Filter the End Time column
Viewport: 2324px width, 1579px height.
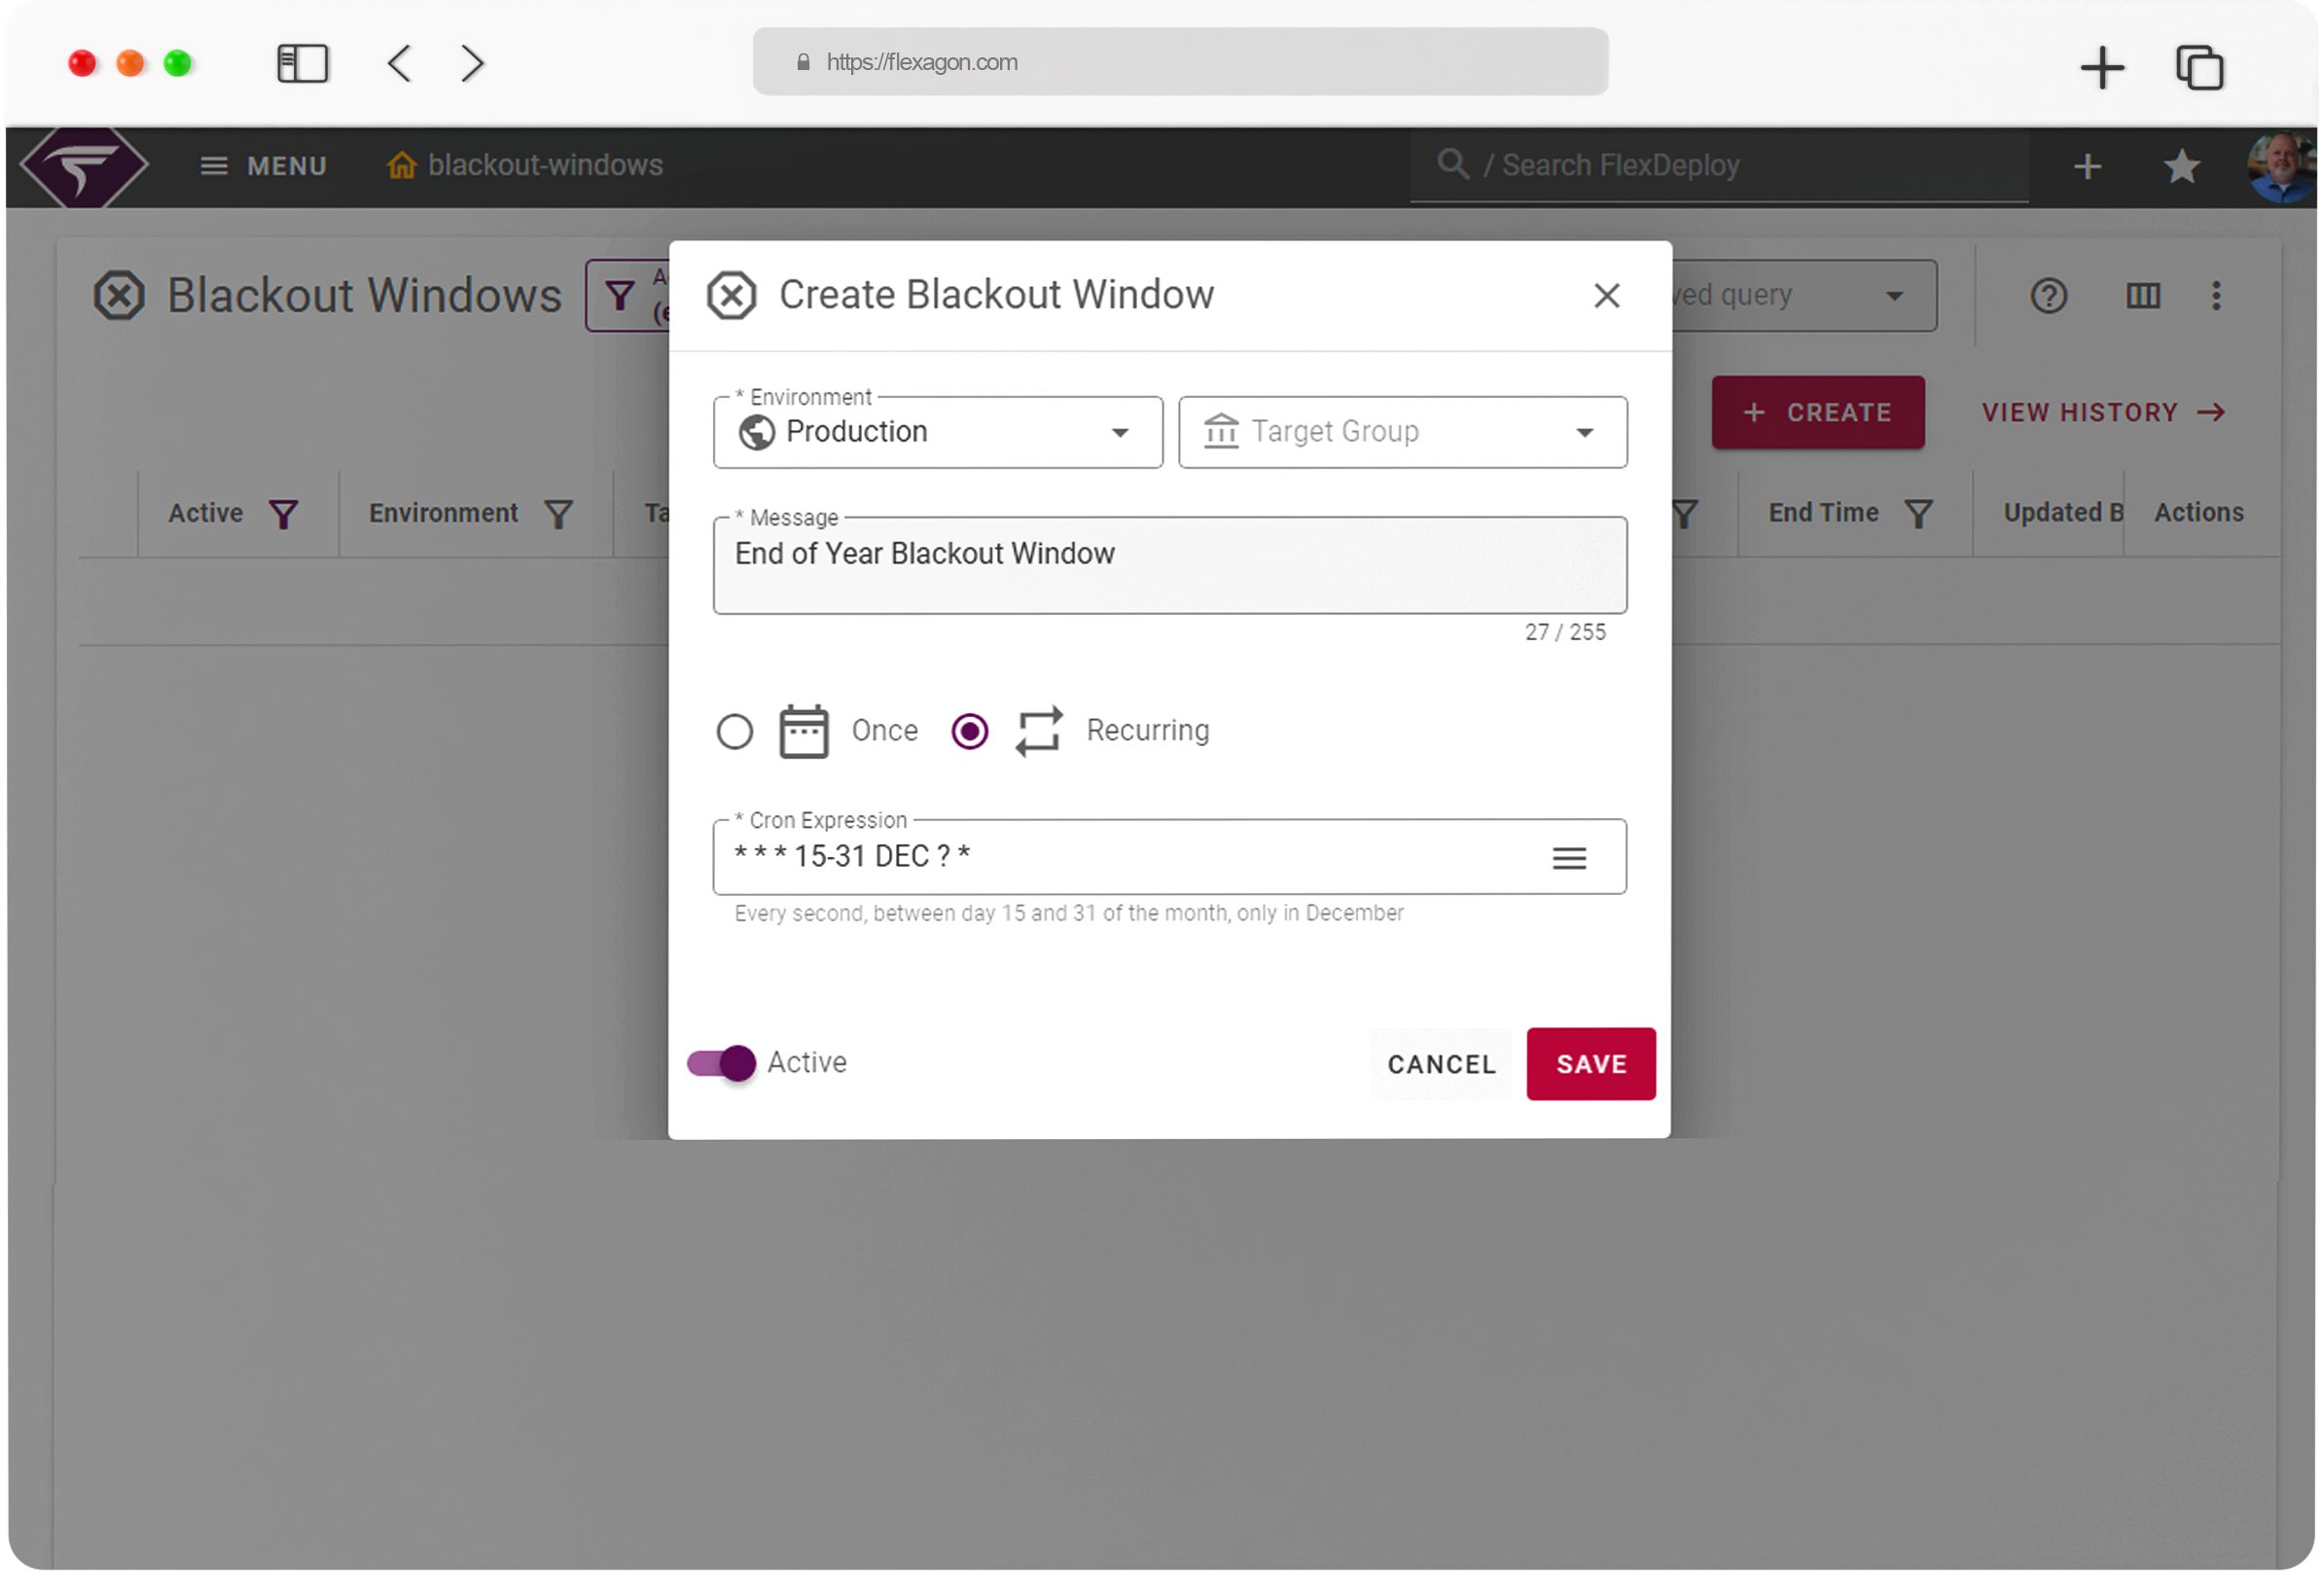click(x=1918, y=515)
